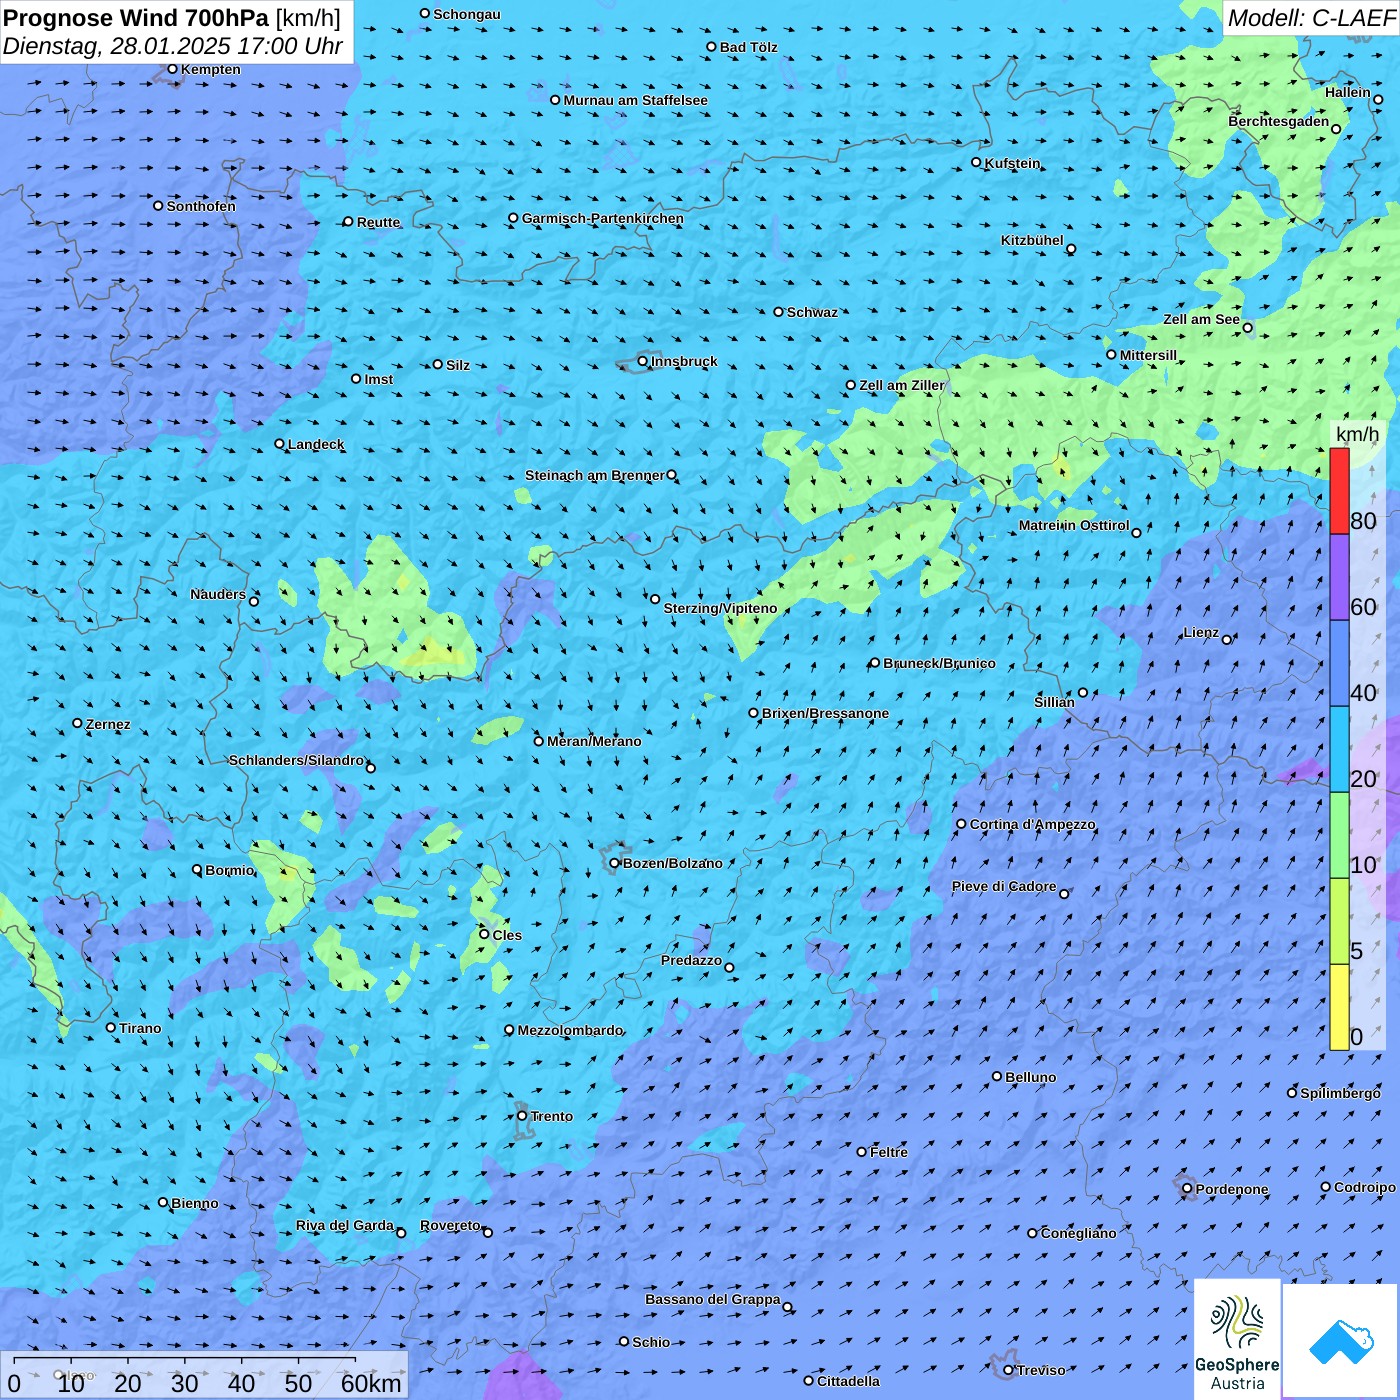Click the Trento city marker circle
The width and height of the screenshot is (1400, 1400).
click(x=522, y=1116)
